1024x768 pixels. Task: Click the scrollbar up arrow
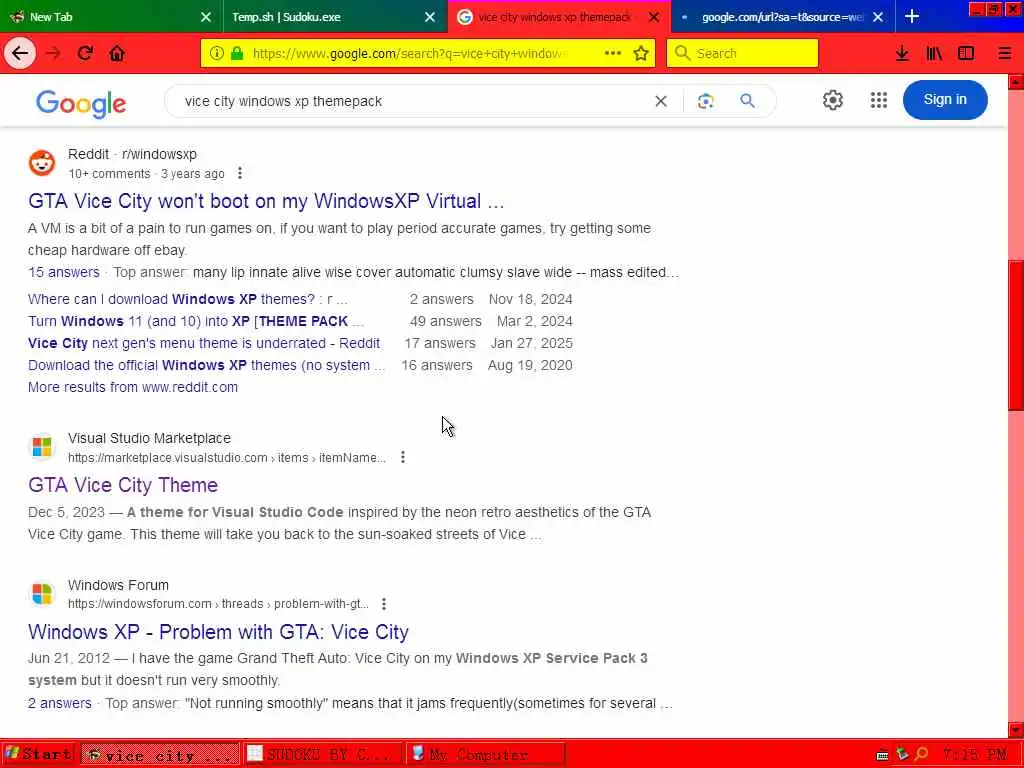click(1016, 82)
